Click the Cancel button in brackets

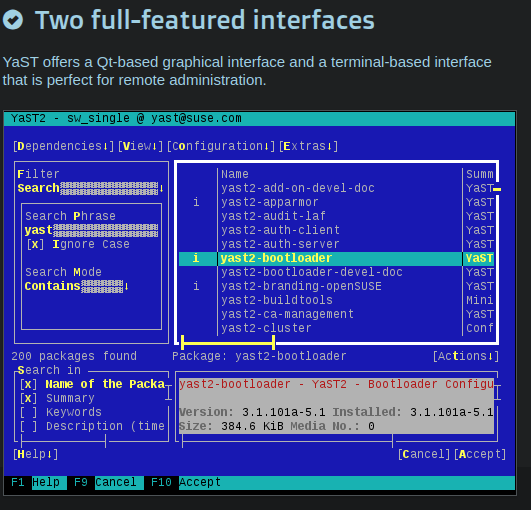(424, 454)
